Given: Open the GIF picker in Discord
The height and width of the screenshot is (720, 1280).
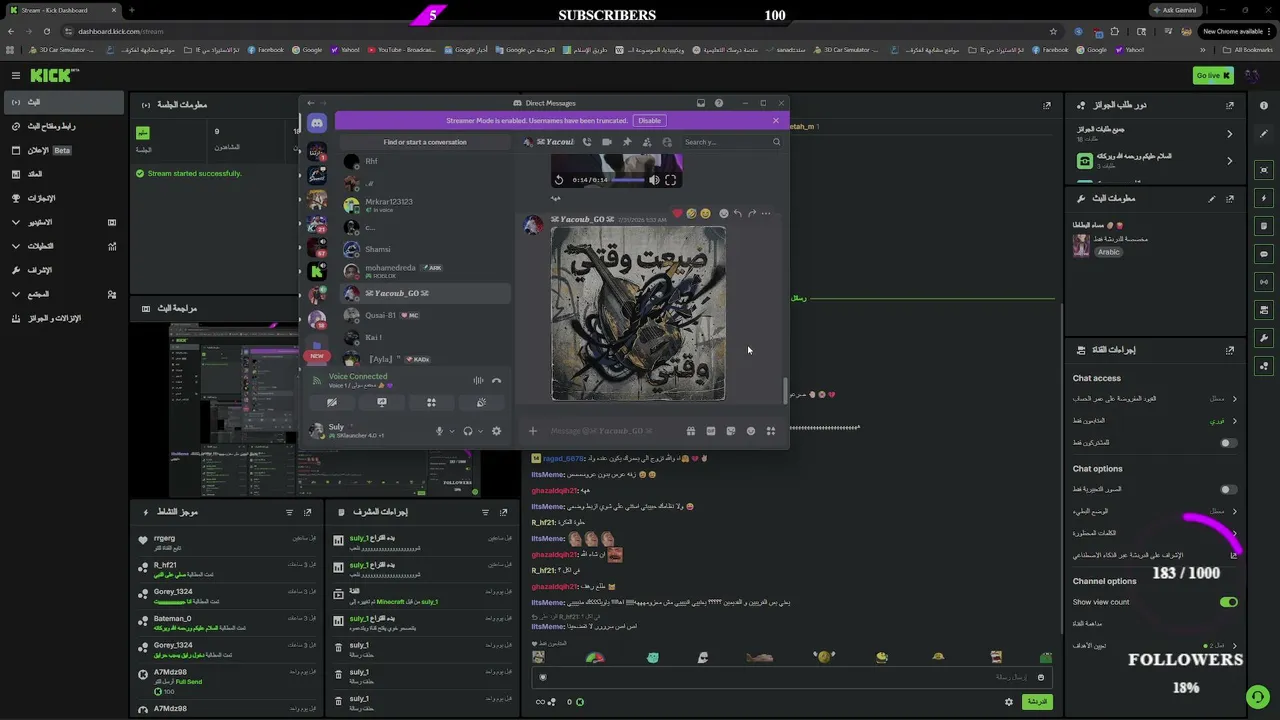Looking at the screenshot, I should [711, 431].
